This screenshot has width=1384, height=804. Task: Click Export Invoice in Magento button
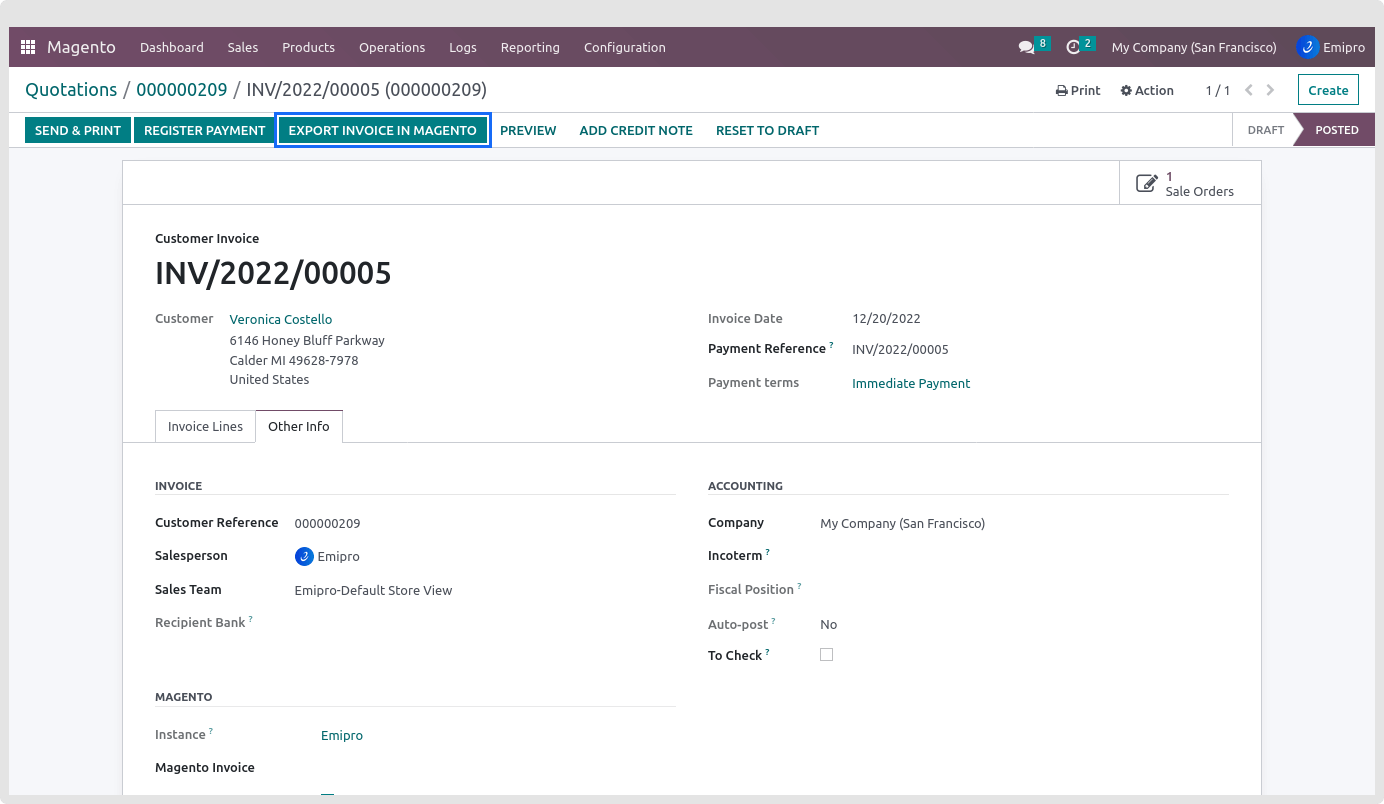pos(382,130)
